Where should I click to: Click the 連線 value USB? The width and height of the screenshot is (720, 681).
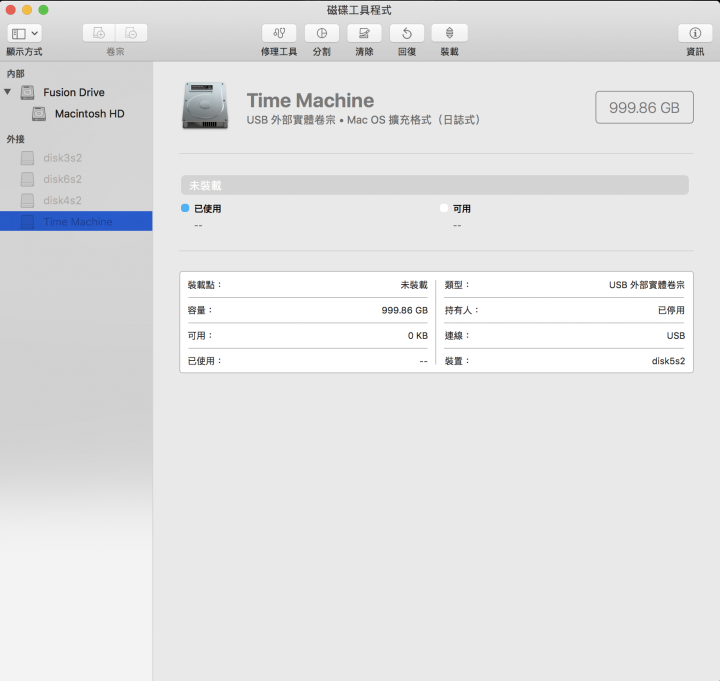click(x=675, y=336)
